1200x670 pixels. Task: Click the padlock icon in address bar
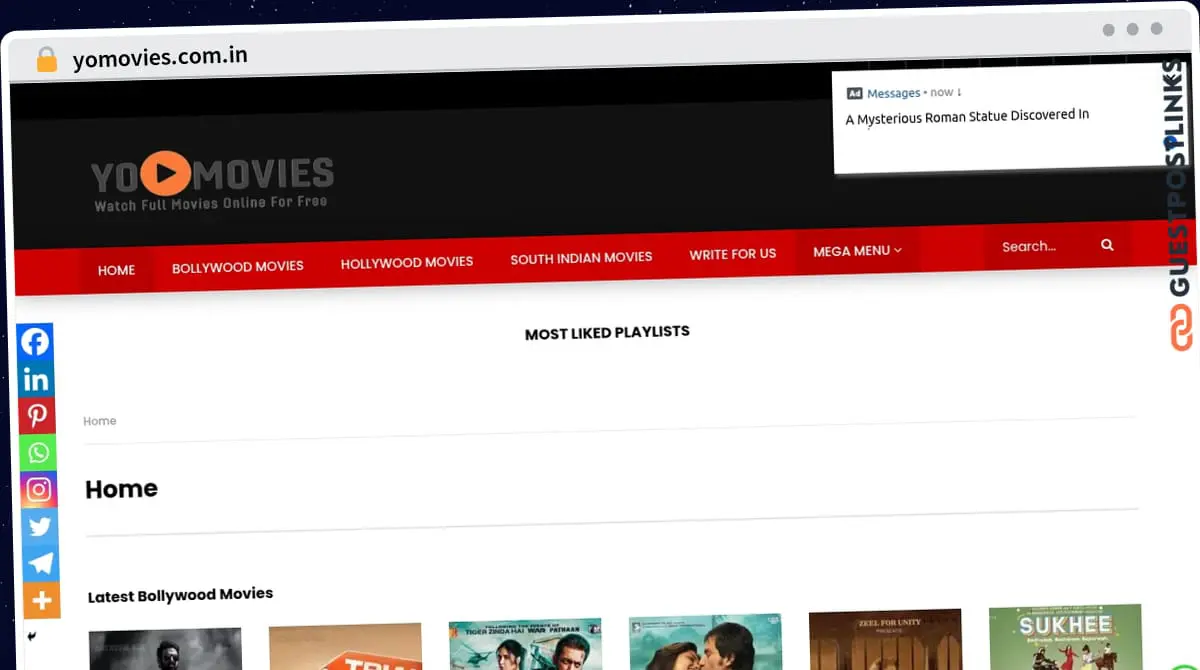click(x=46, y=60)
